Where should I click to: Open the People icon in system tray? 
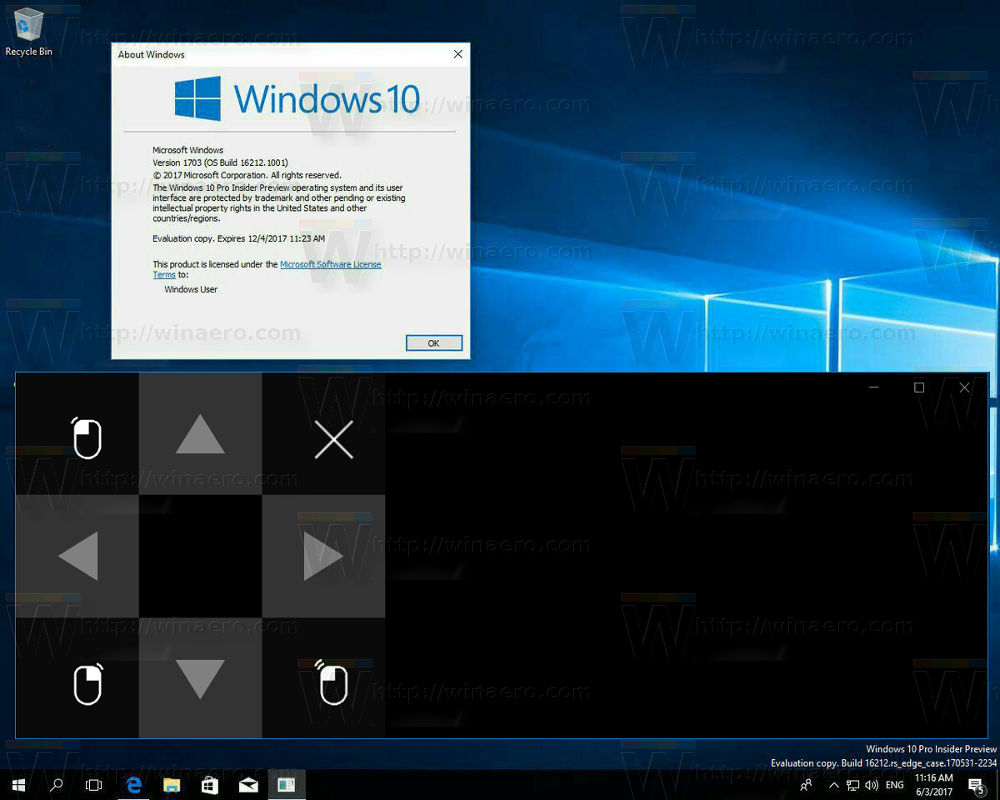[x=808, y=786]
